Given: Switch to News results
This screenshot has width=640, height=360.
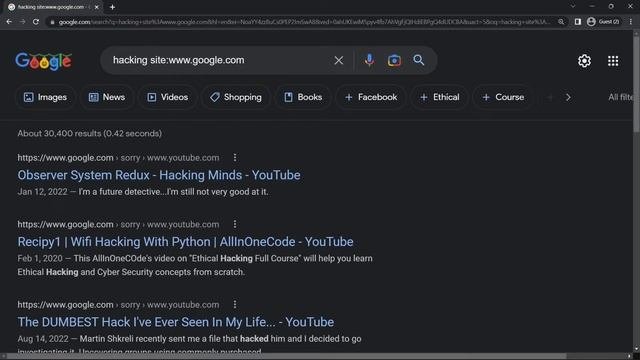Looking at the screenshot, I should coord(107,97).
